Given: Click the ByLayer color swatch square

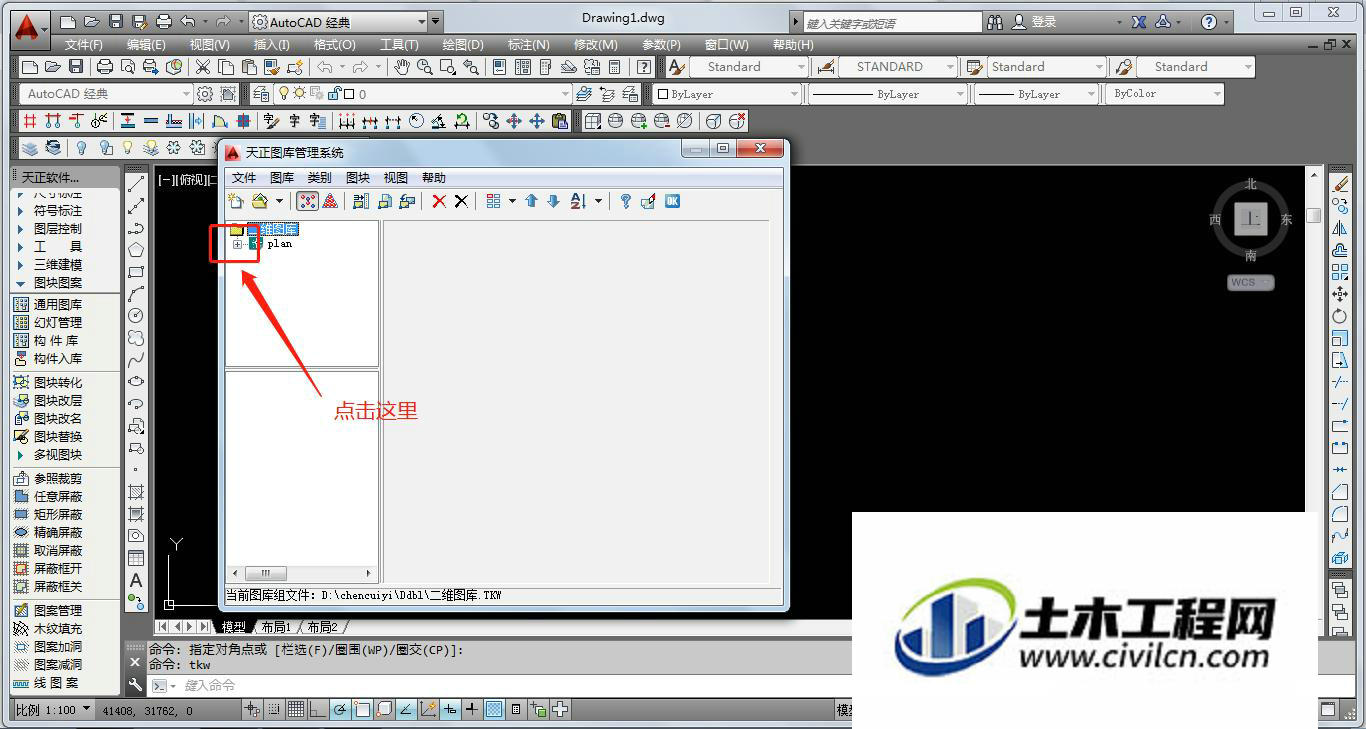Looking at the screenshot, I should pyautogui.click(x=662, y=94).
